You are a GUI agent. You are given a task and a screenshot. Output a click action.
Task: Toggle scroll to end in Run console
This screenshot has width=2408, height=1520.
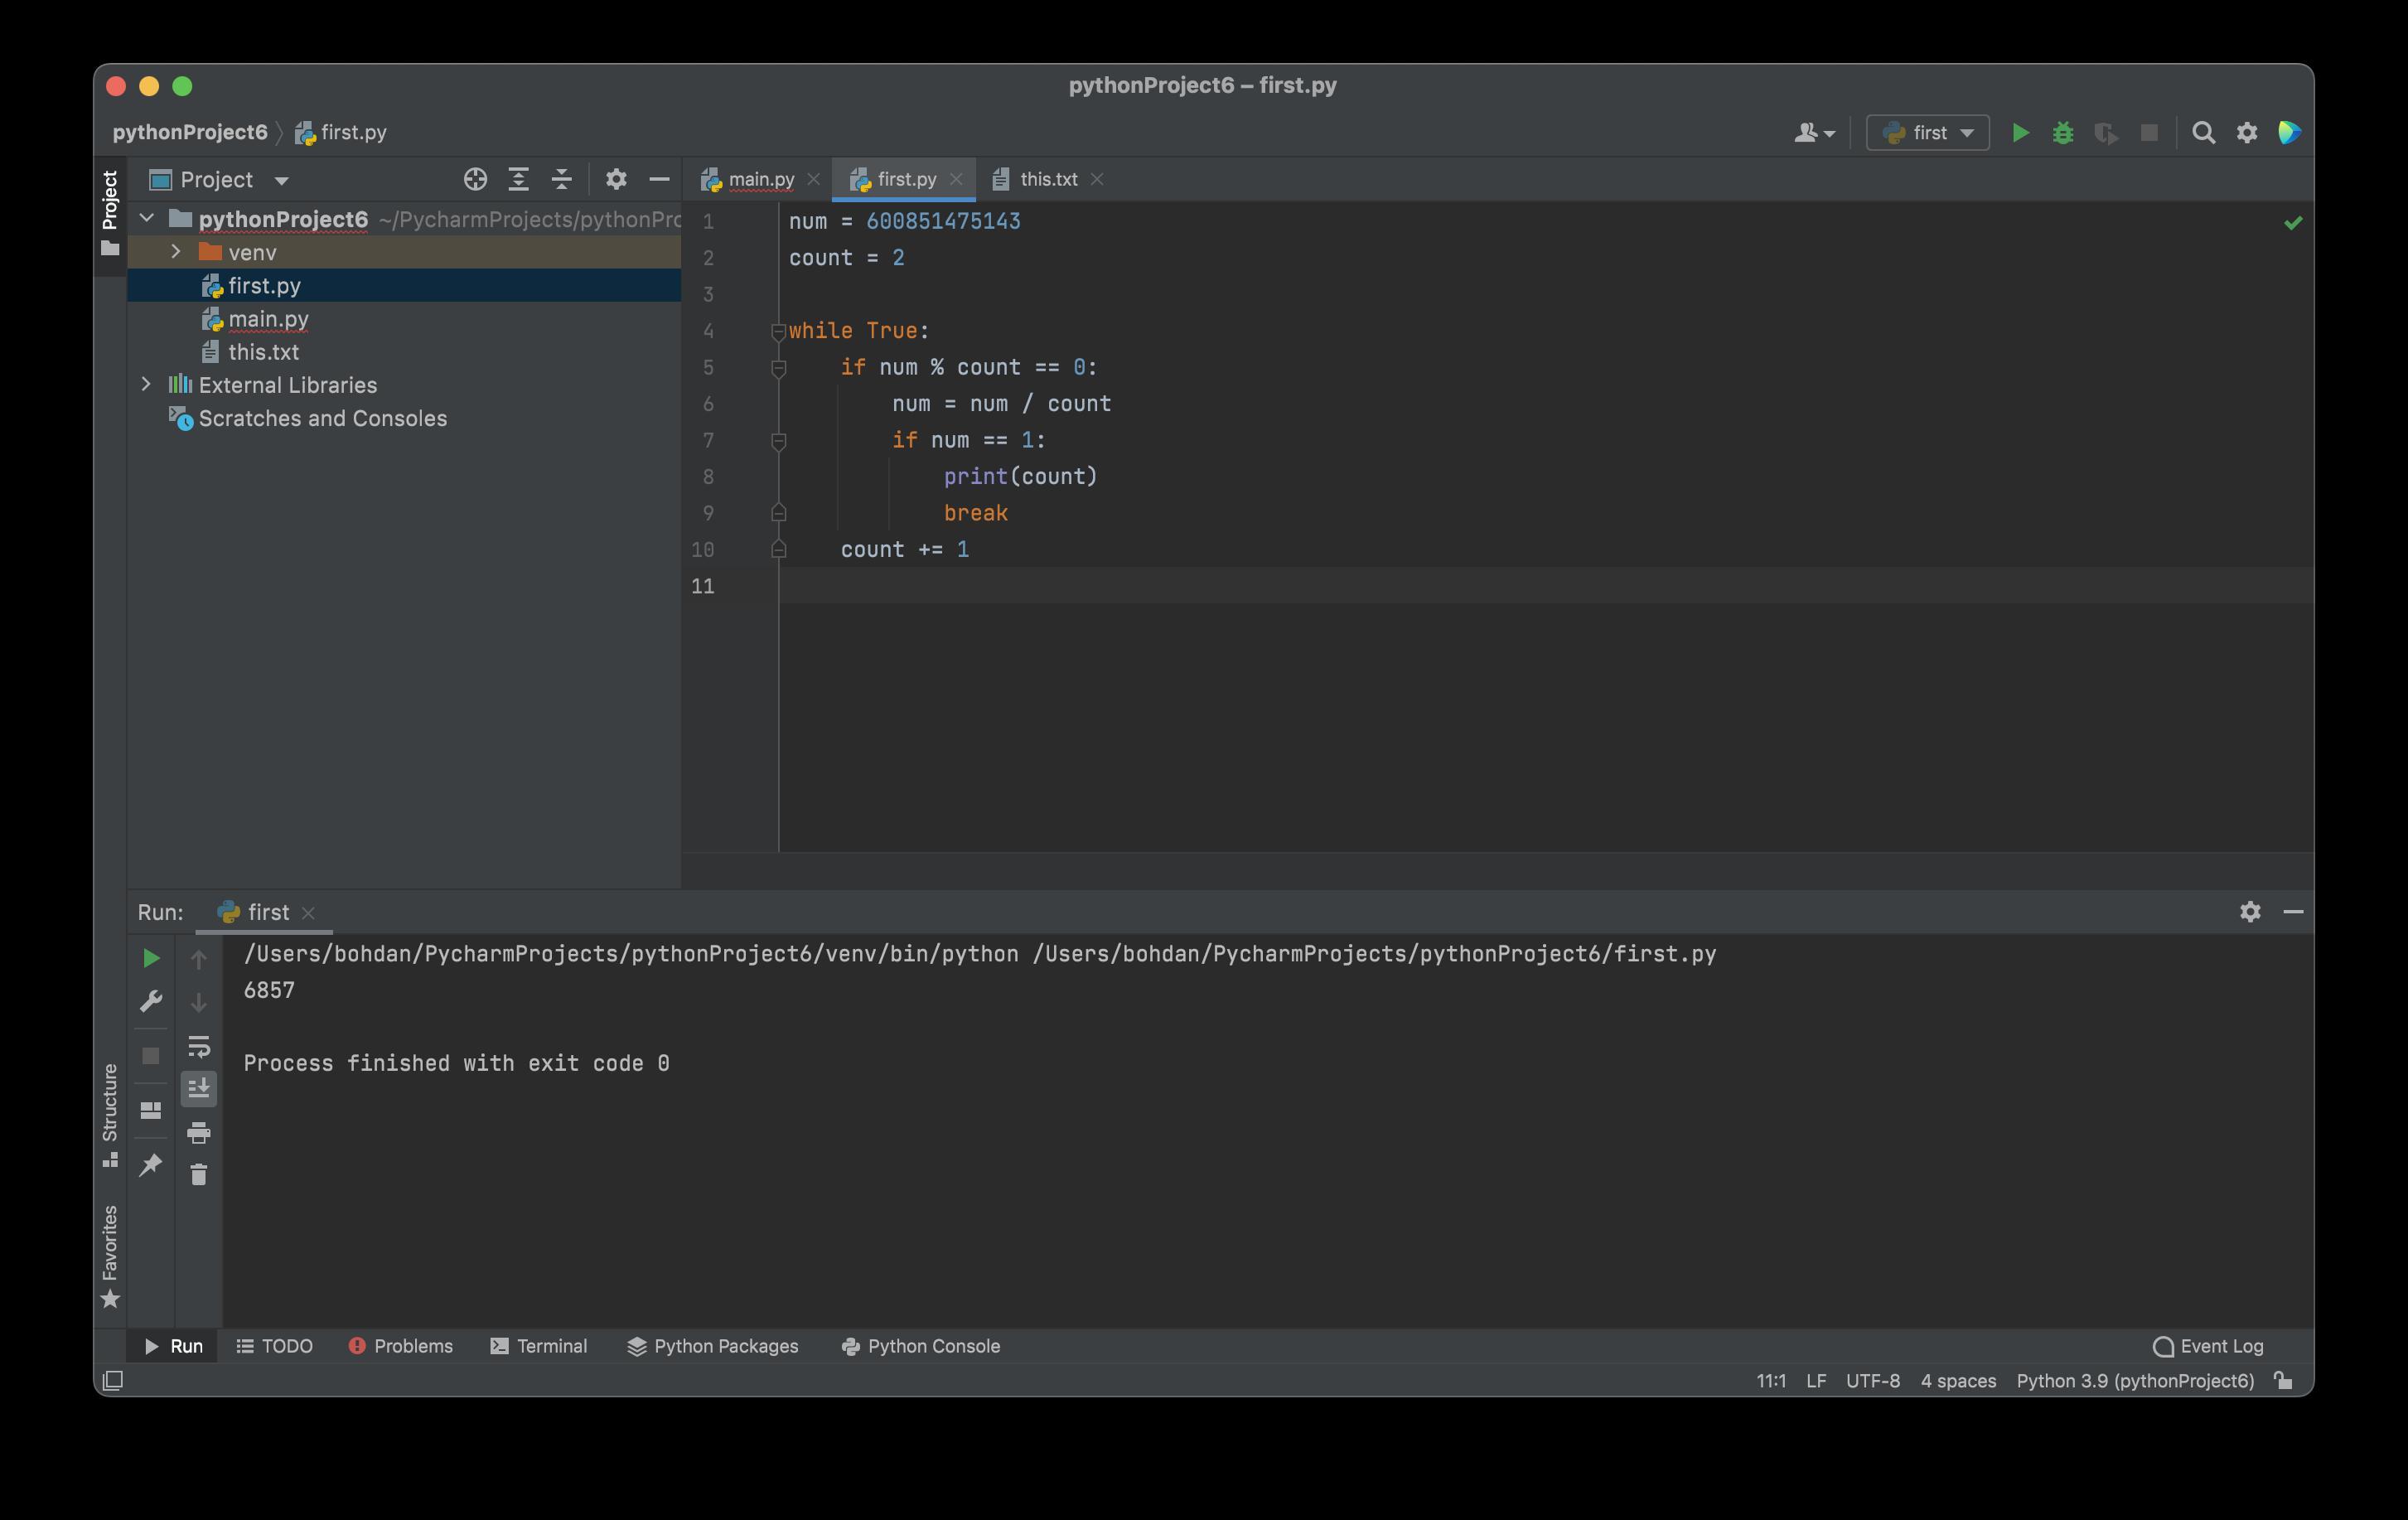tap(198, 1088)
